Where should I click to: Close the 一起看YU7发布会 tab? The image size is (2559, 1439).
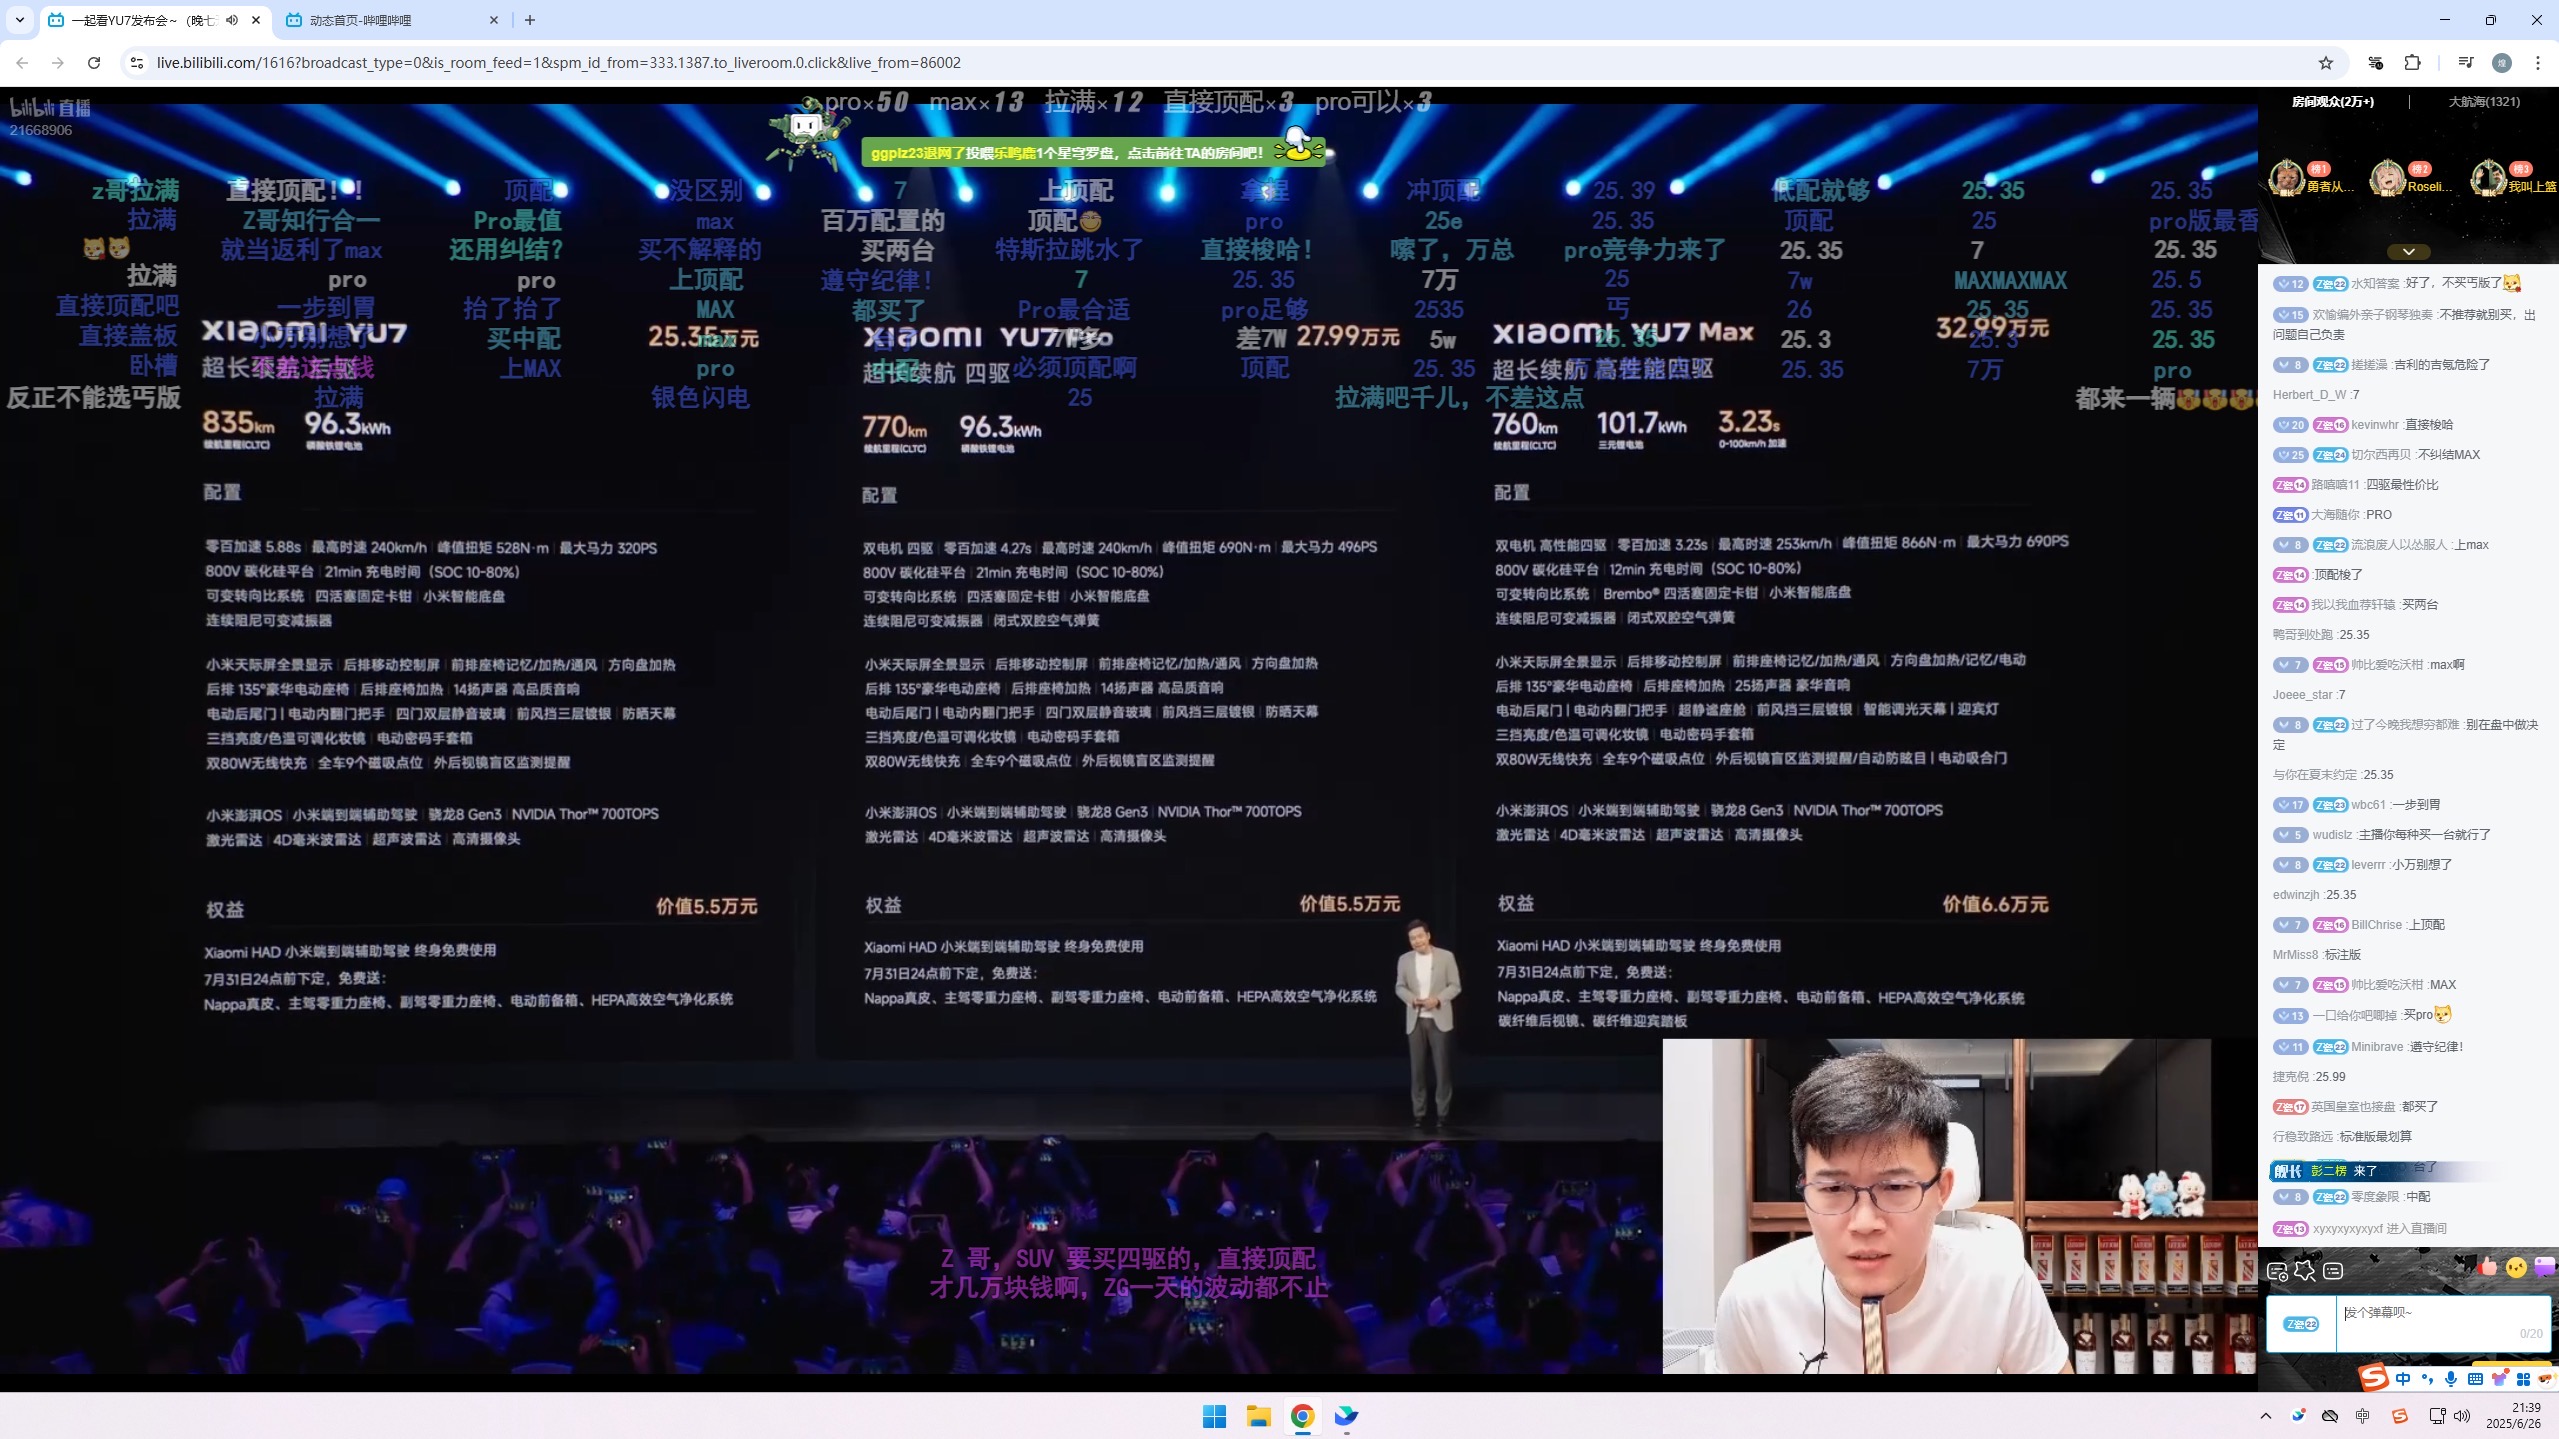pos(256,20)
